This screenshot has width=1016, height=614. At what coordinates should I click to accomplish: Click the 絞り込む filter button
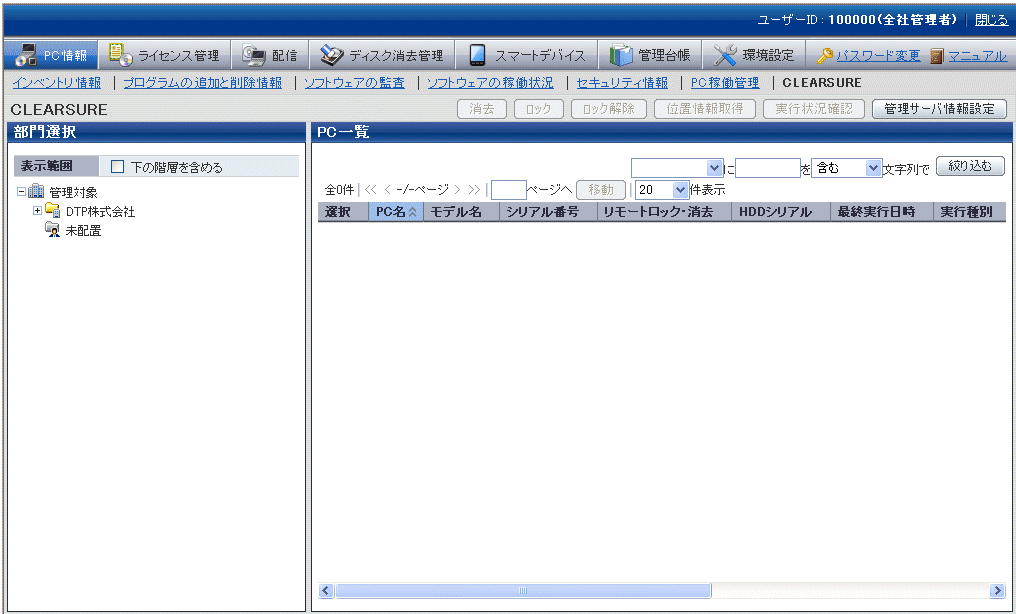[x=970, y=166]
